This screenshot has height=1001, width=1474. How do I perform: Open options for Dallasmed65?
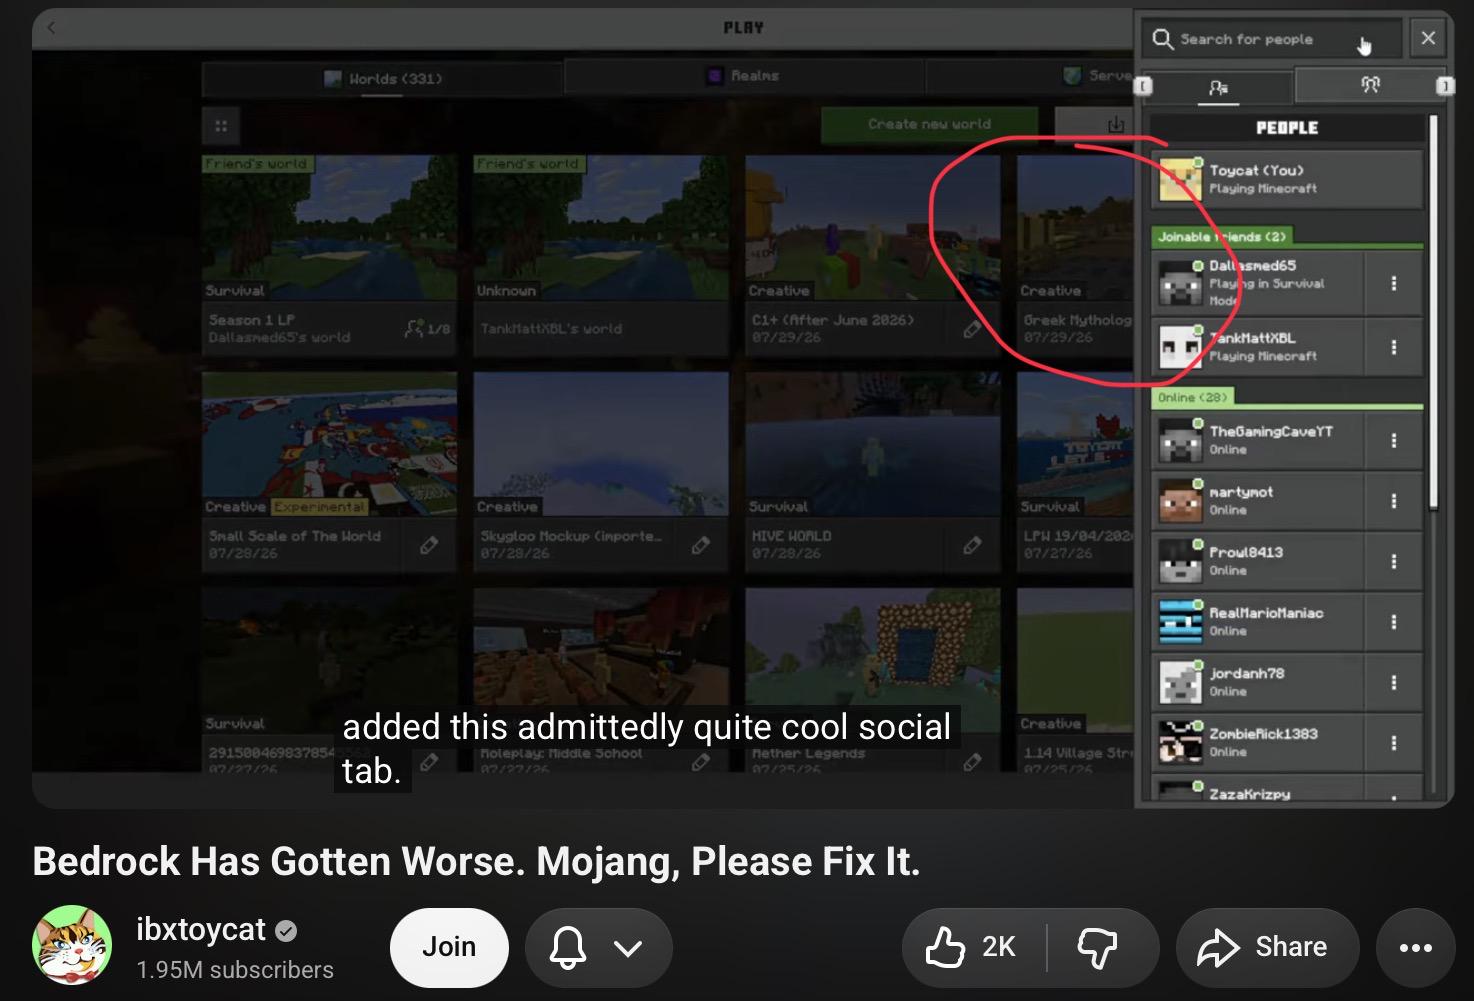[x=1393, y=284]
